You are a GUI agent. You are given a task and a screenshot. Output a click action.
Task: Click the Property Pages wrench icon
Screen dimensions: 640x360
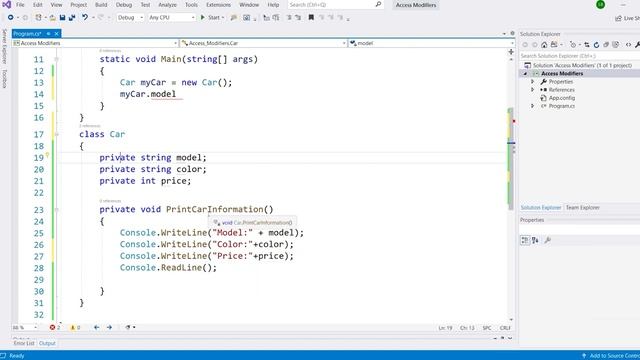548,240
